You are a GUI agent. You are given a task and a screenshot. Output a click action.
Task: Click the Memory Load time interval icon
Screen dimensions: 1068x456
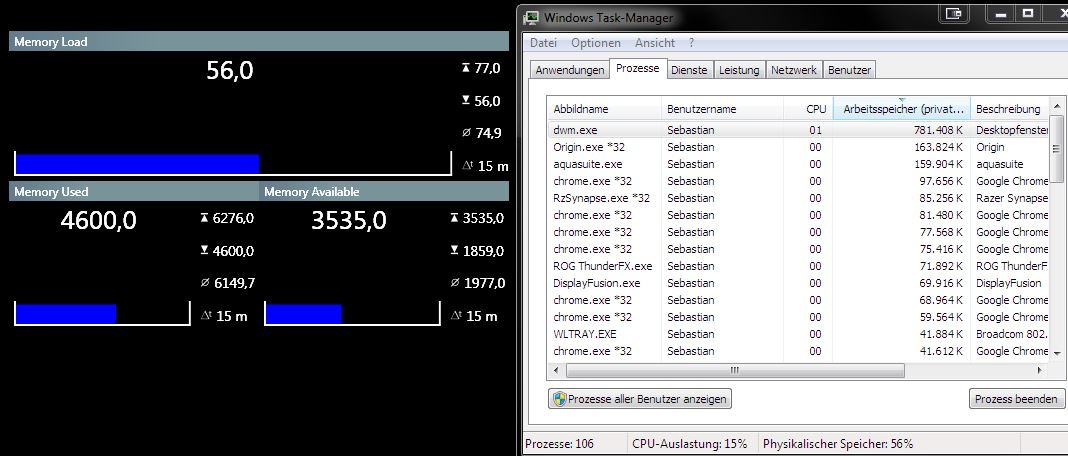[467, 165]
